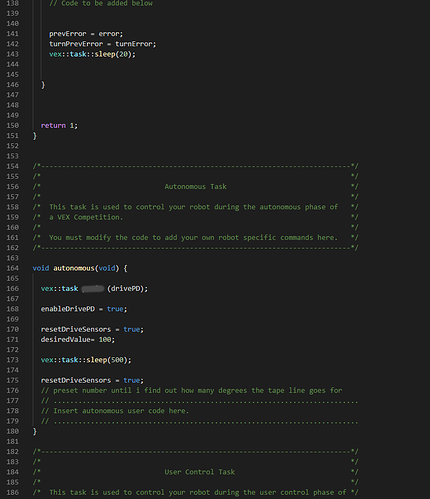Click the autonomous function name

(x=74, y=268)
